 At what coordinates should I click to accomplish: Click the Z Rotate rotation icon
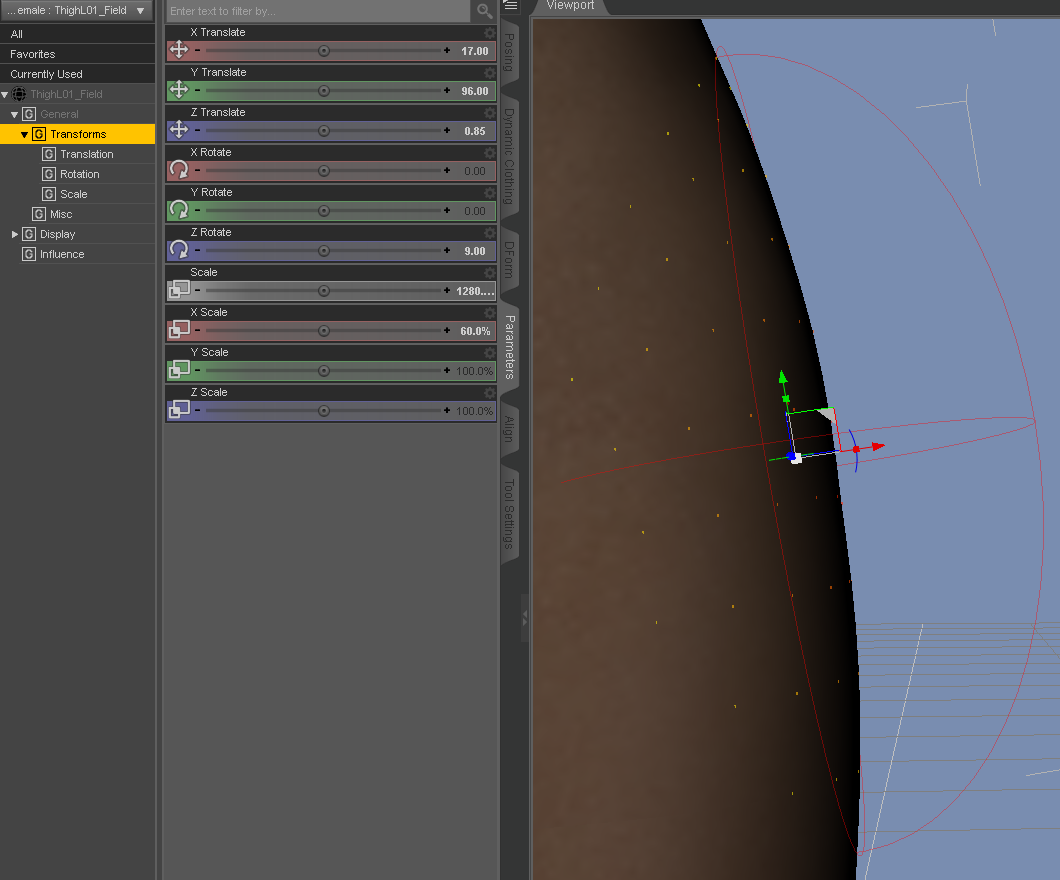pyautogui.click(x=179, y=249)
